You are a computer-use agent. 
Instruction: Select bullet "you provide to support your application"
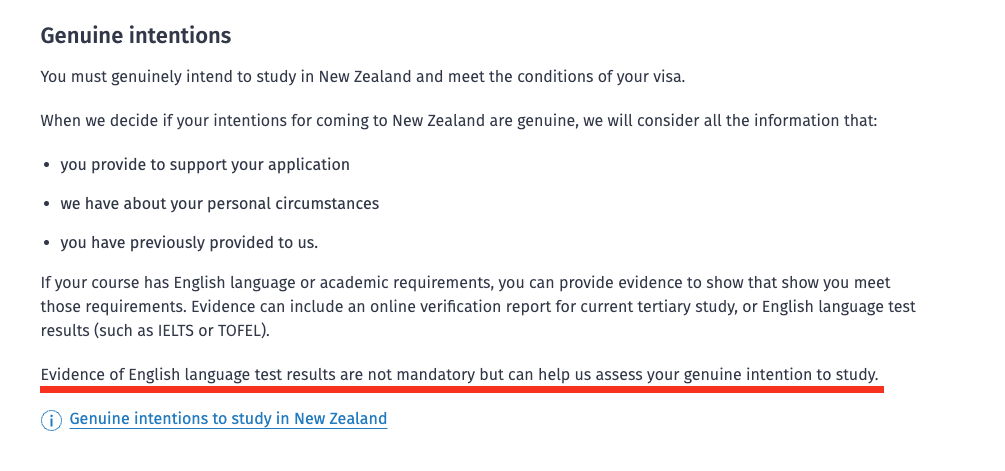pyautogui.click(x=205, y=165)
